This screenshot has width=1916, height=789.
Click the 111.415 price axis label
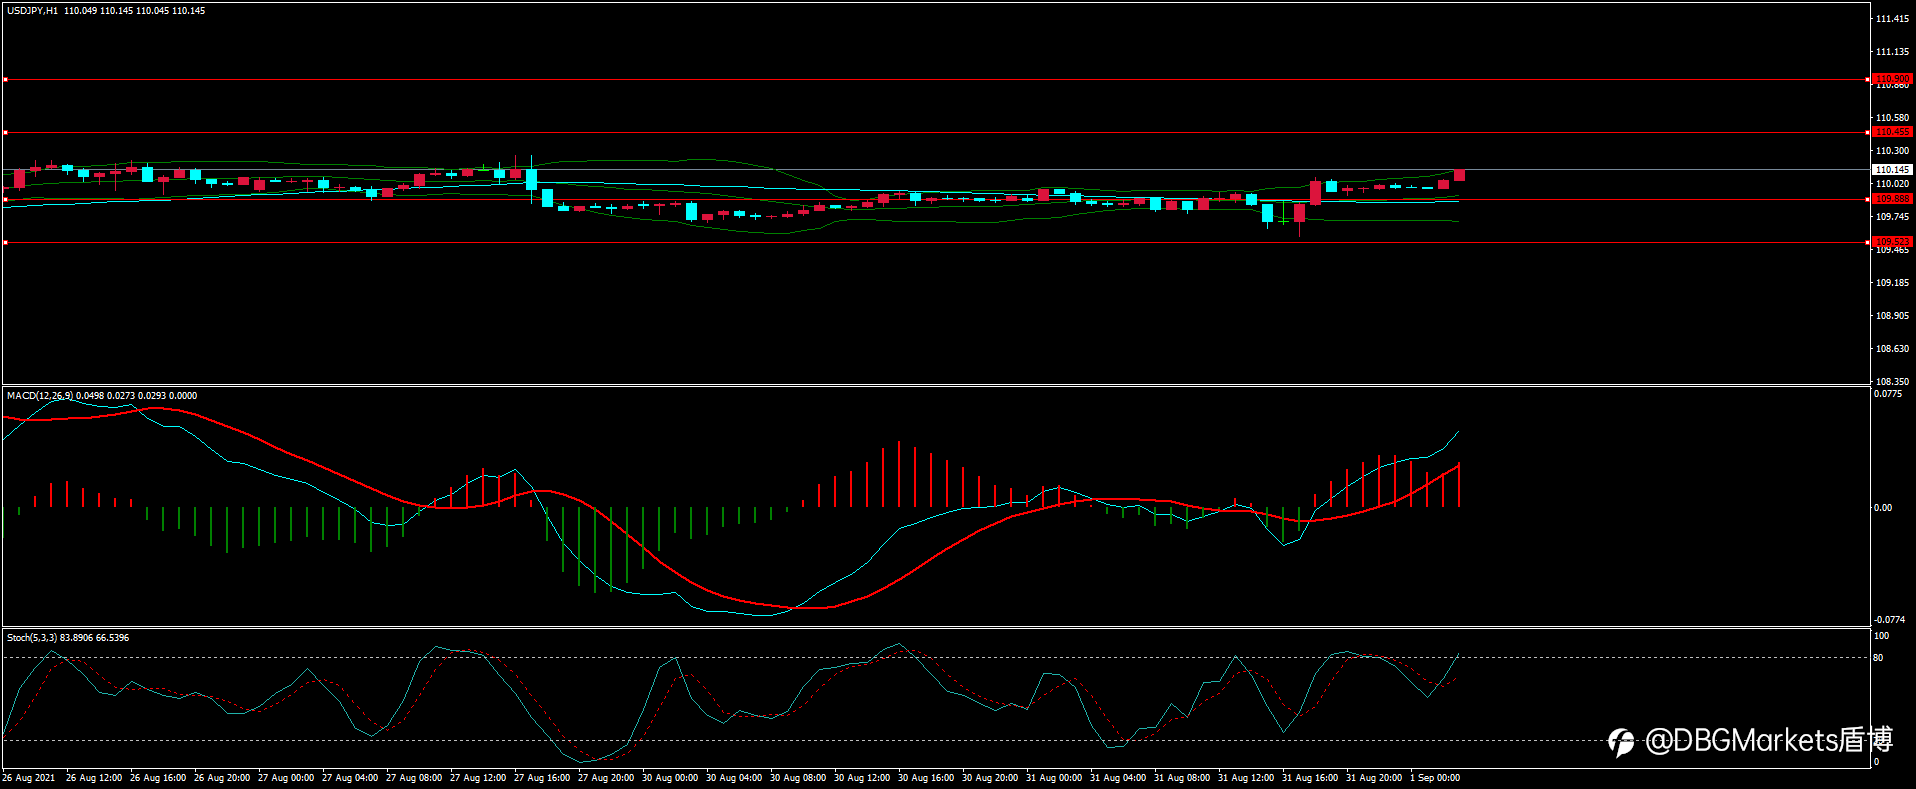coord(1892,19)
